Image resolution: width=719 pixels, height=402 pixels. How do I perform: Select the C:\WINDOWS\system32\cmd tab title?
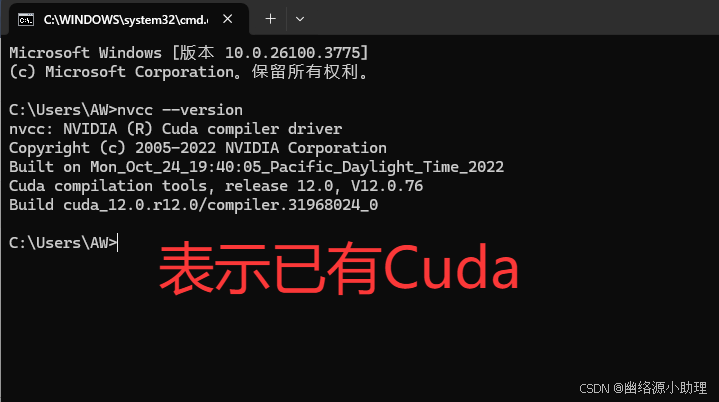point(126,20)
